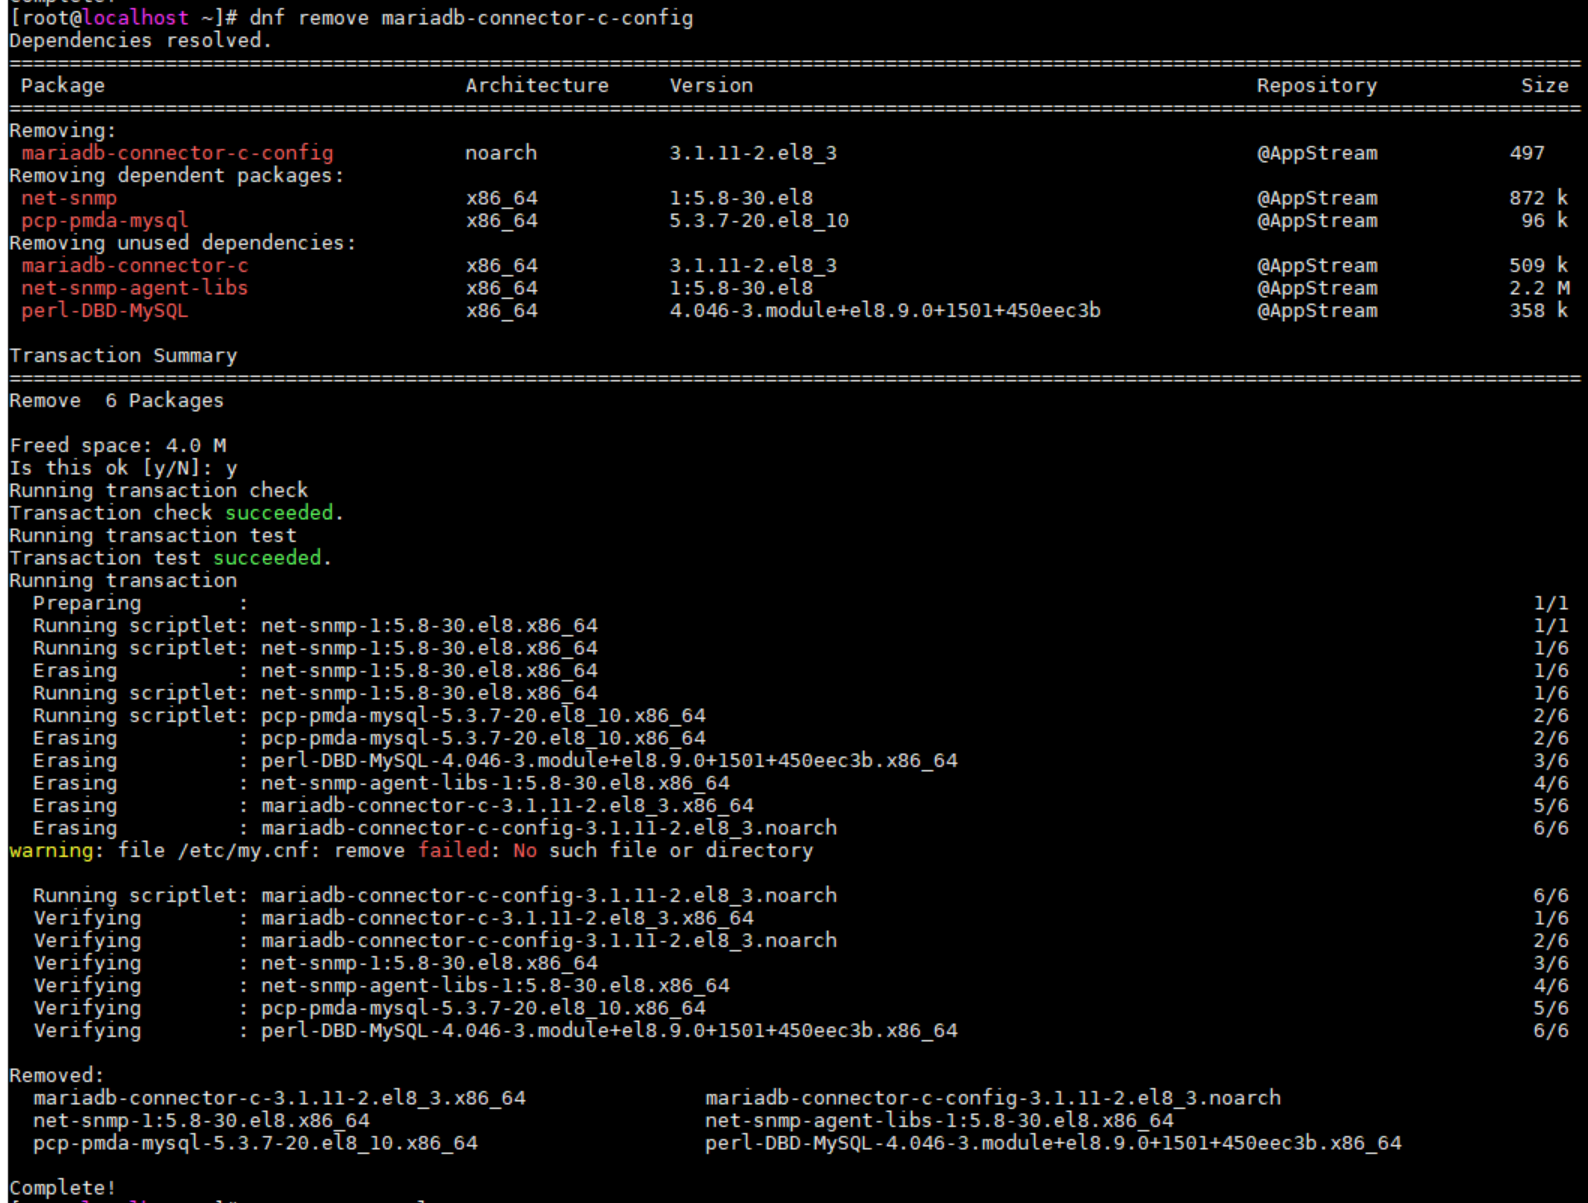Click removed 'pcp-pmda-mysql-5.3.7-20.el8_10.x86_64' entry

pos(255,1143)
